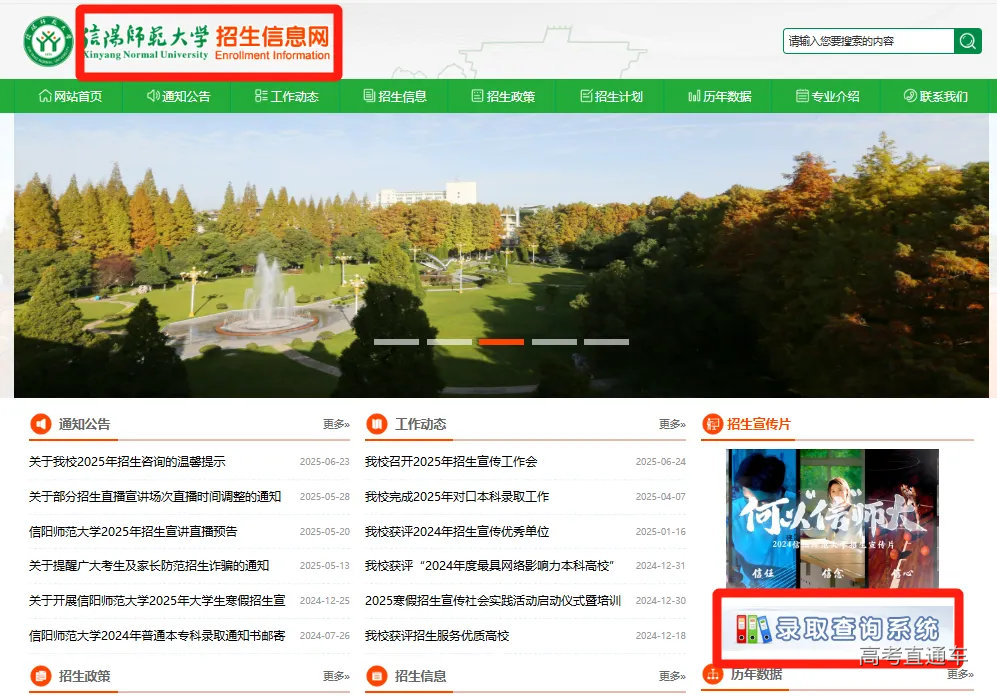The height and width of the screenshot is (696, 997).
Task: Click the phone icon beside 联系我们
Action: point(911,96)
